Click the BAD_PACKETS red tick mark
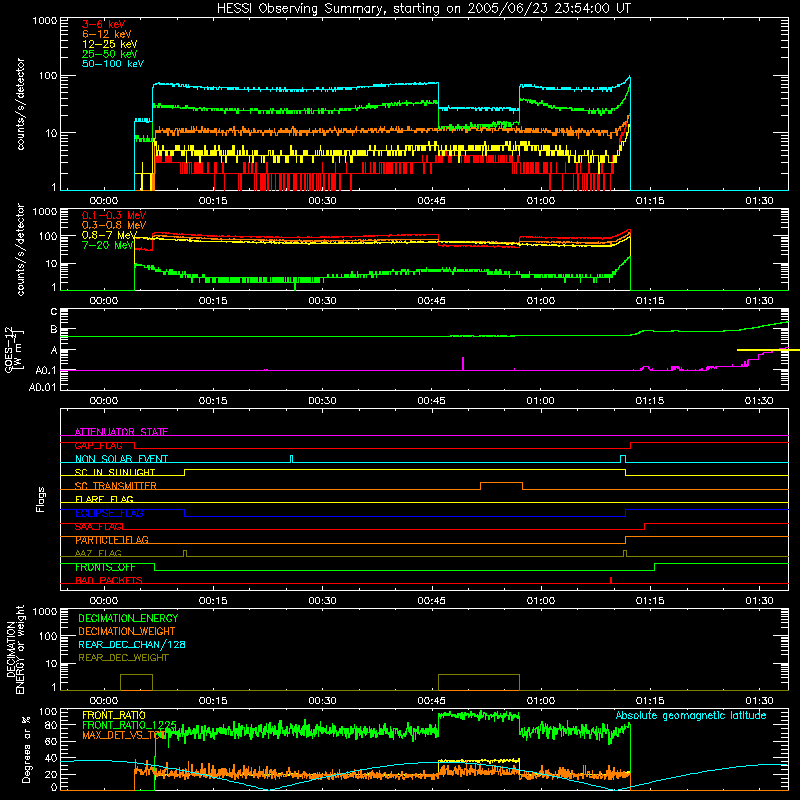800x800 pixels. click(x=611, y=580)
